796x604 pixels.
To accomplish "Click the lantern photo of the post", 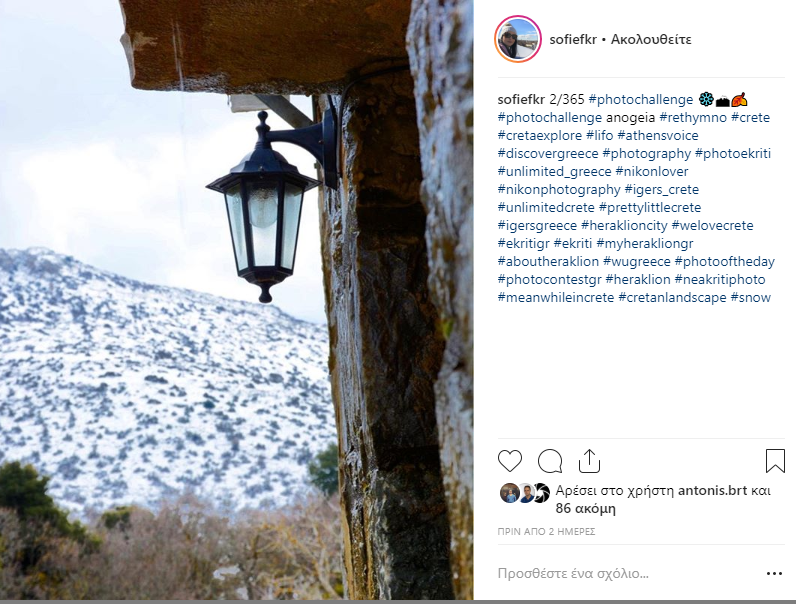I will pyautogui.click(x=237, y=299).
